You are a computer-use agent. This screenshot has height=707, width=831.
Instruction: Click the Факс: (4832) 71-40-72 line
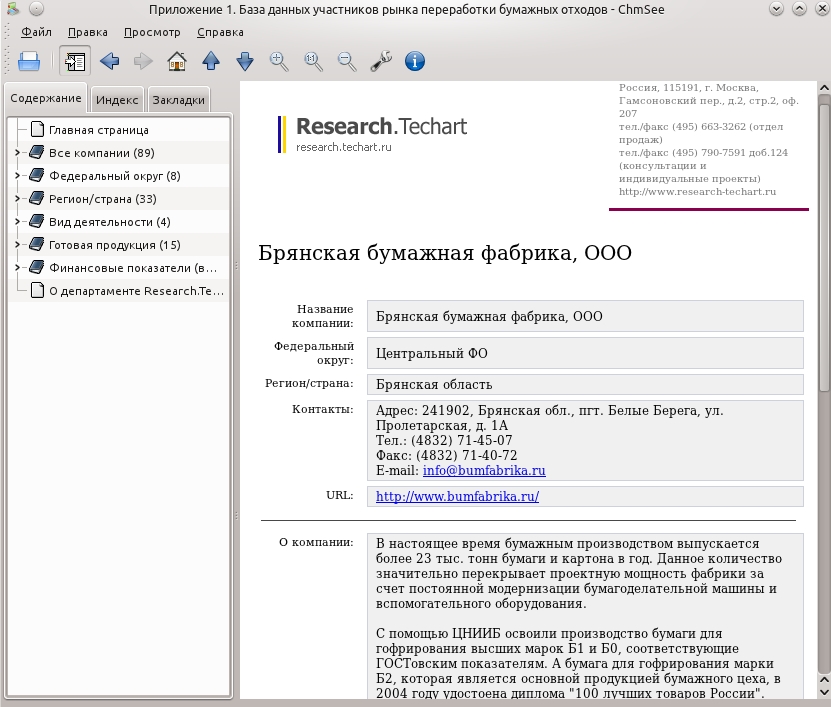click(446, 455)
